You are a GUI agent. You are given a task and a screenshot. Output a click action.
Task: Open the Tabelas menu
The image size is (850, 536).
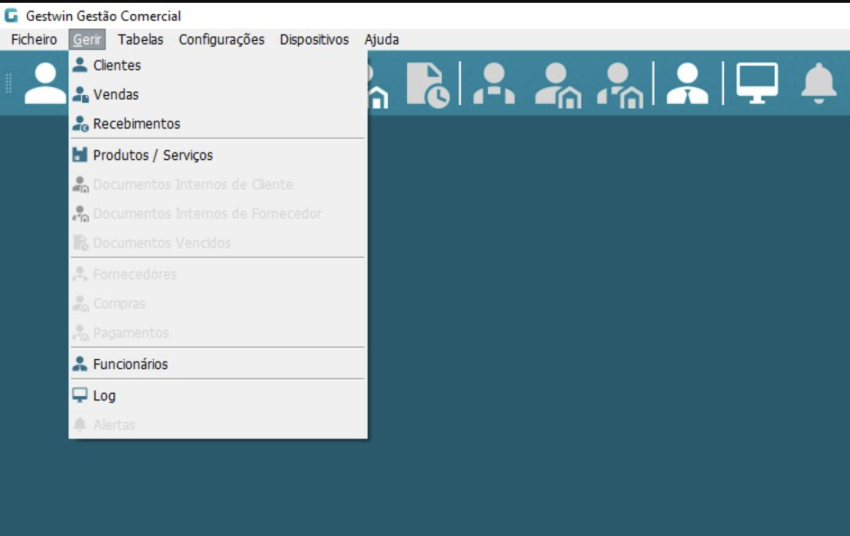tap(140, 40)
